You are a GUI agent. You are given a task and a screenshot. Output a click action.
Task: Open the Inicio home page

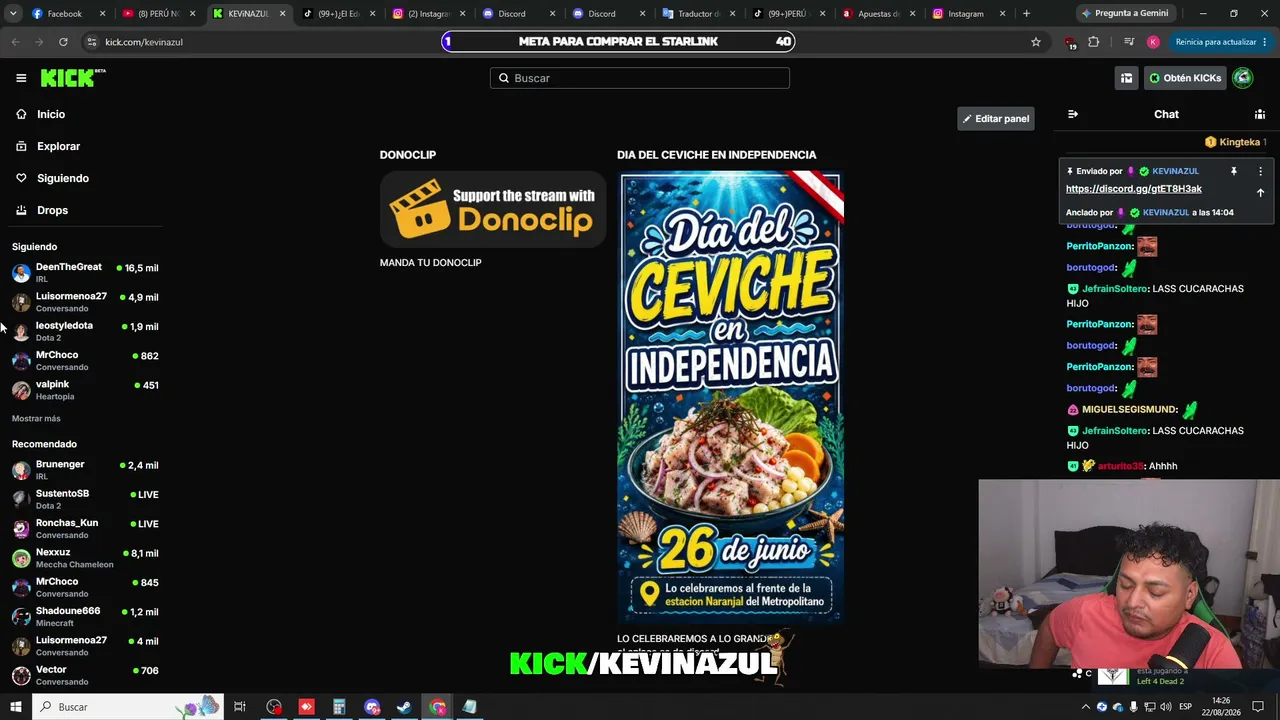point(51,114)
